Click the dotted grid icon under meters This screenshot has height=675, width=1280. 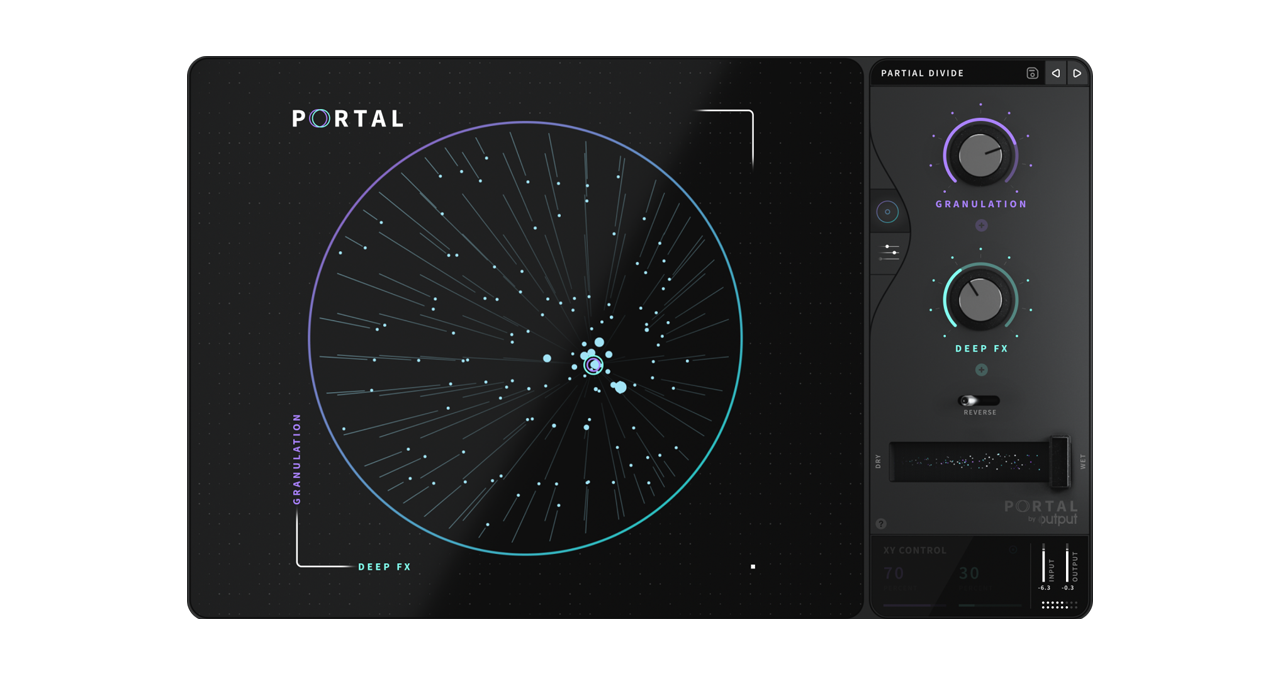(x=1059, y=605)
